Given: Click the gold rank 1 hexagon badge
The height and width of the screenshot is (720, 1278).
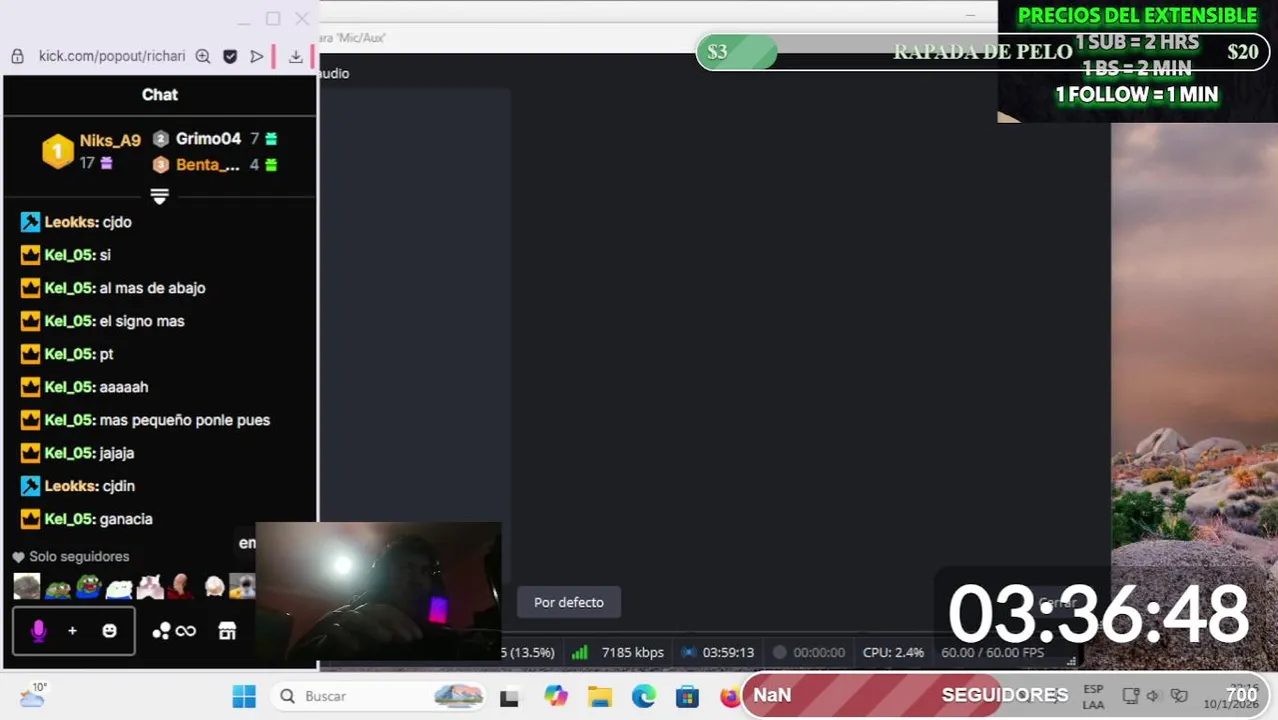Looking at the screenshot, I should (58, 152).
